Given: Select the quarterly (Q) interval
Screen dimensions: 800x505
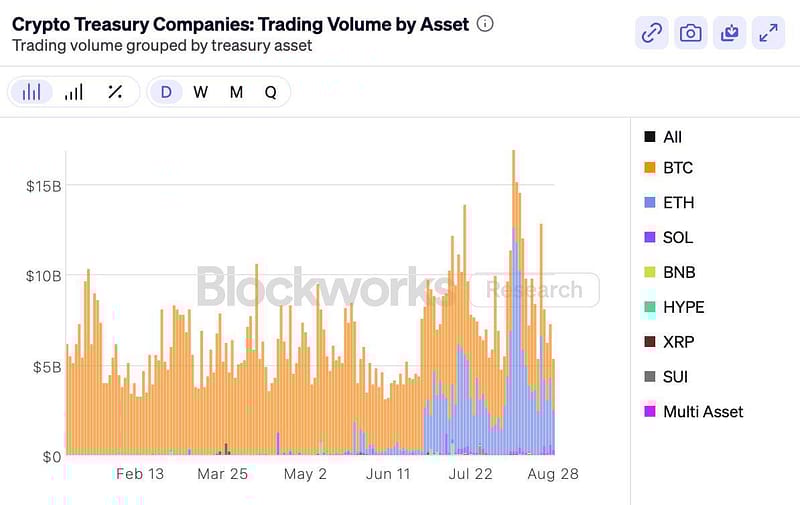Looking at the screenshot, I should point(271,92).
